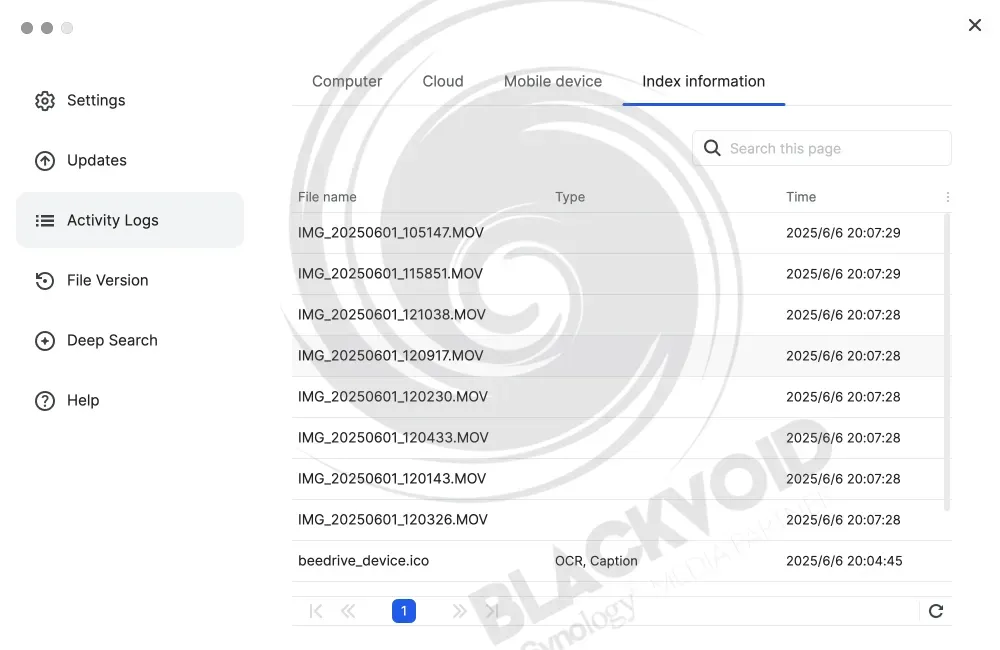Go to first page of results
Viewport: 1000px width, 650px height.
click(316, 611)
